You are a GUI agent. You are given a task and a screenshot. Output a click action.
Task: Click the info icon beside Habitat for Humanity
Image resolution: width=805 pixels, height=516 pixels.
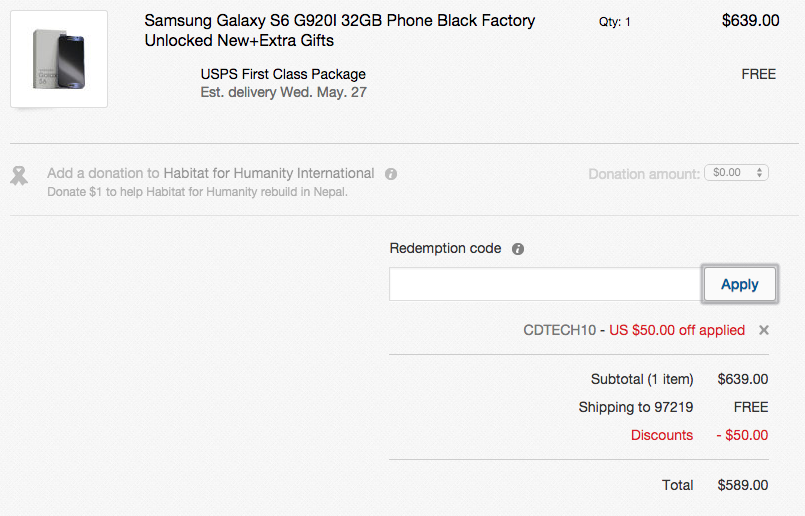coord(391,174)
